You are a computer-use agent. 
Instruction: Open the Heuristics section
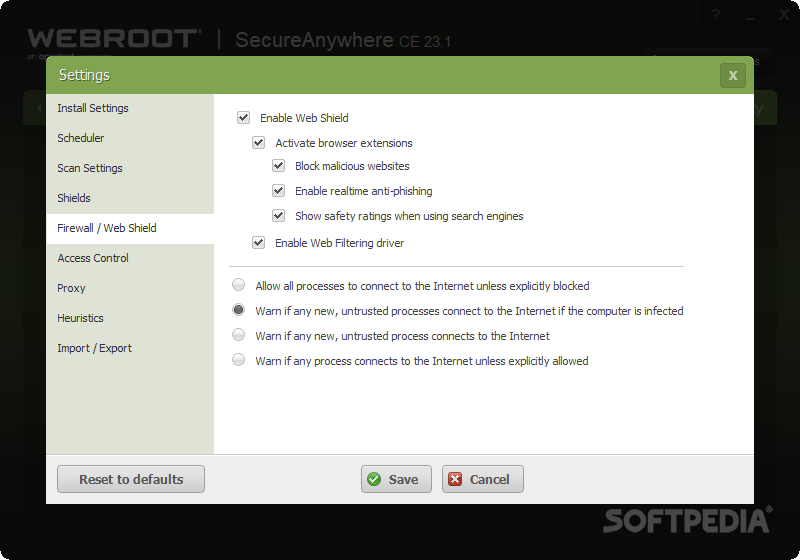click(130, 319)
